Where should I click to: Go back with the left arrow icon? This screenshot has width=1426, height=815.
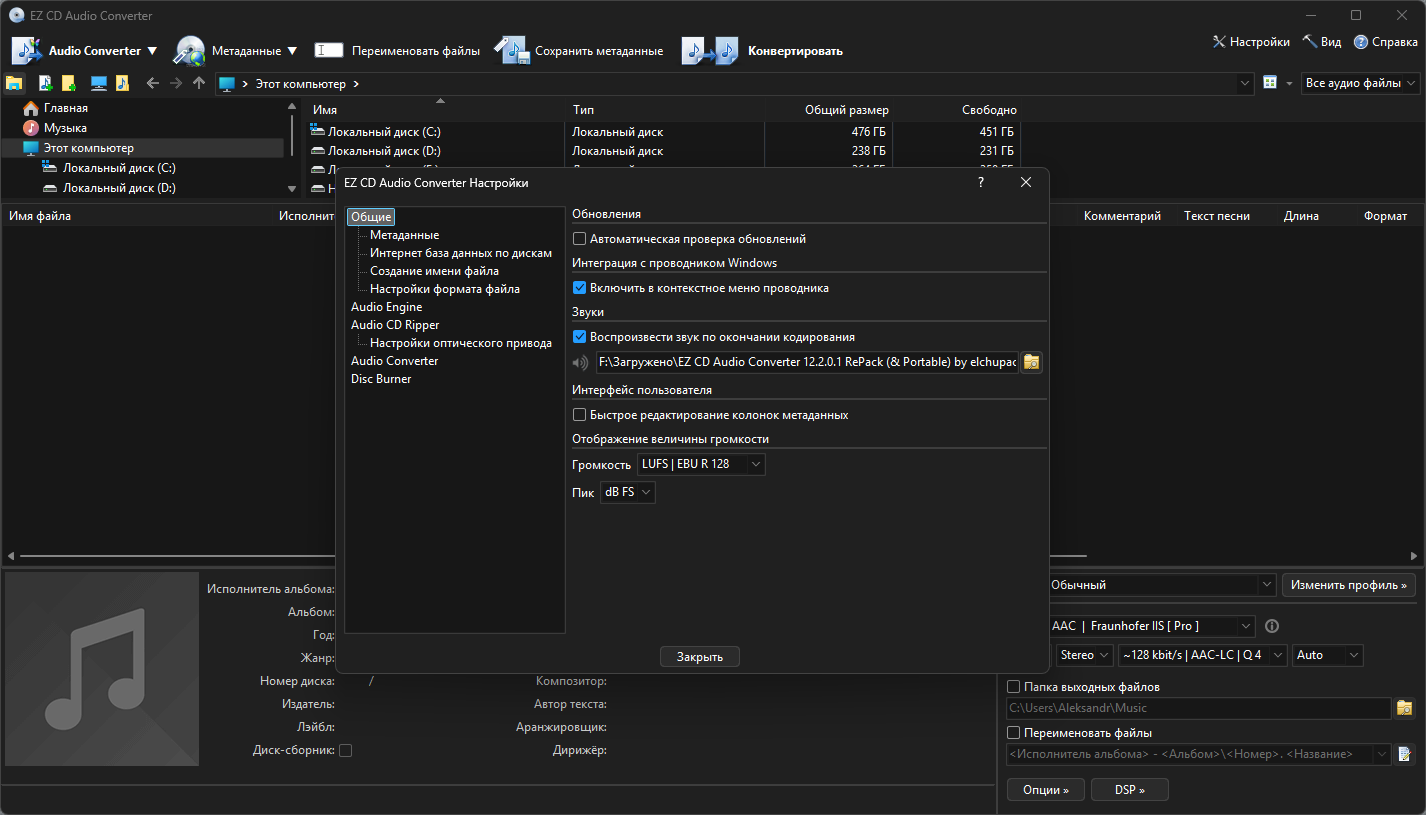tap(153, 83)
